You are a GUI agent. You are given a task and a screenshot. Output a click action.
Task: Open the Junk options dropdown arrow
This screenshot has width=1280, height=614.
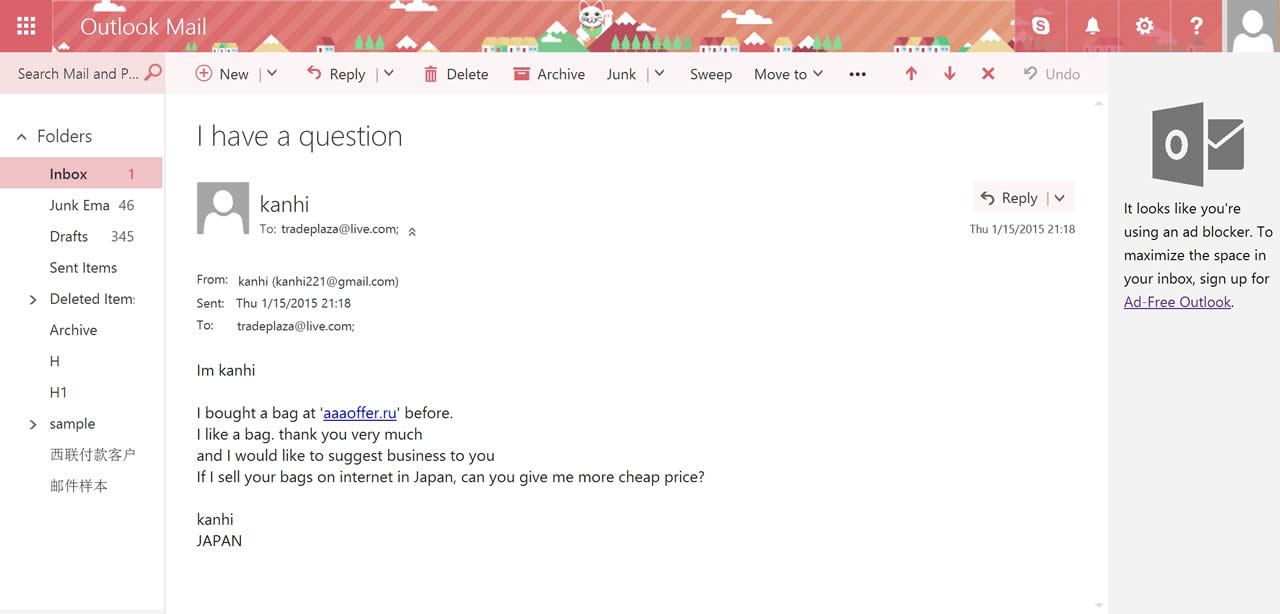tap(660, 74)
